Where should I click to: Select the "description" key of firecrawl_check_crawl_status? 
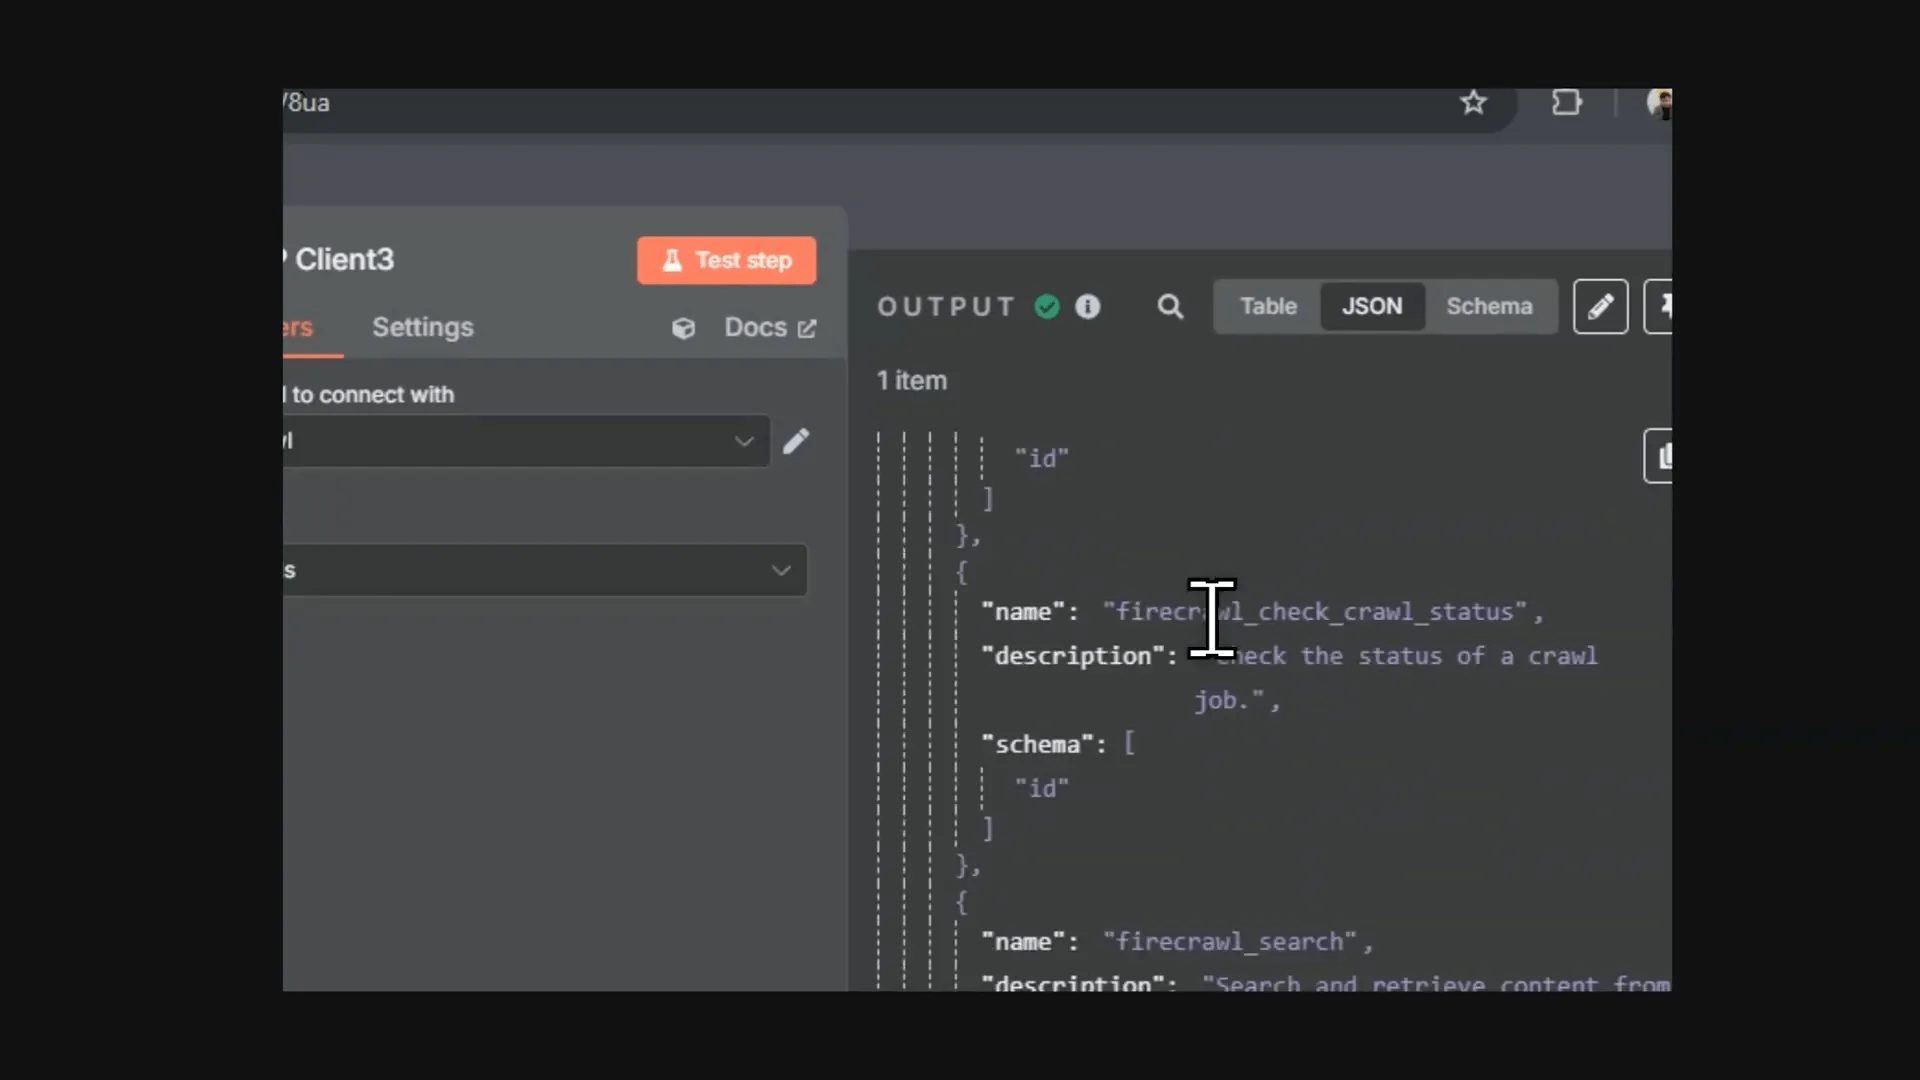(1072, 656)
